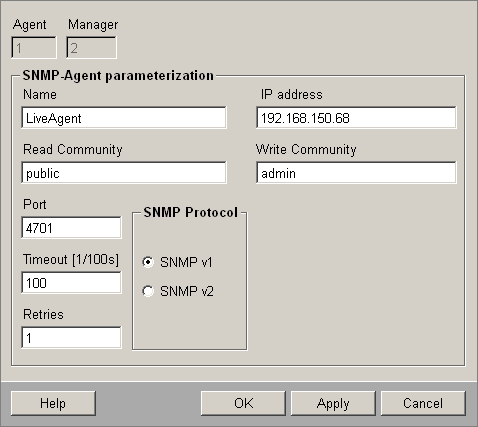
Task: Click the IP address label text
Action: [x=292, y=95]
